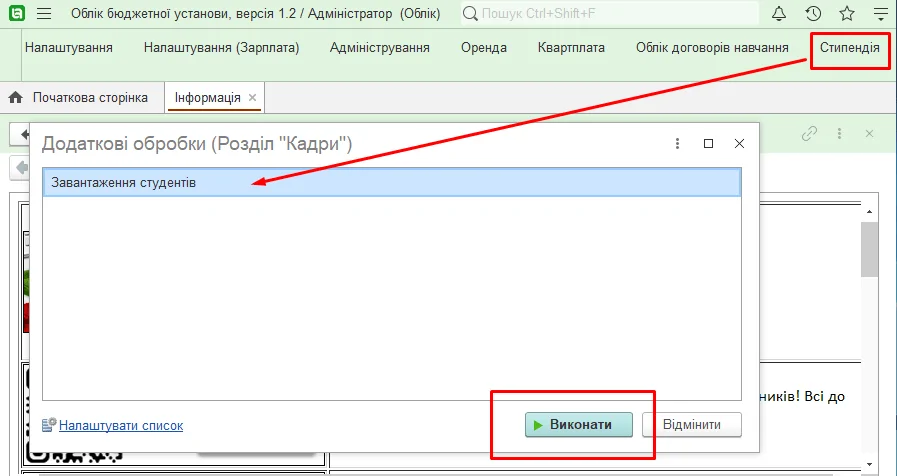Click the Виконати button
This screenshot has width=897, height=476.
[579, 425]
